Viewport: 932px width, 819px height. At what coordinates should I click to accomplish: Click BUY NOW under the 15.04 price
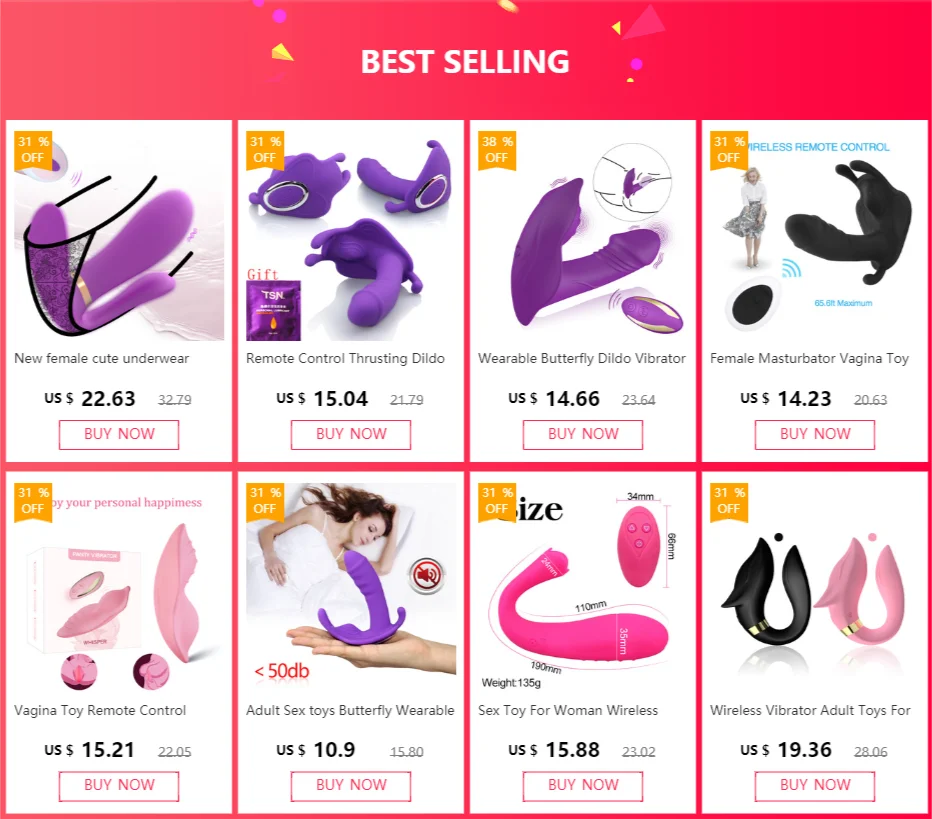tap(351, 434)
